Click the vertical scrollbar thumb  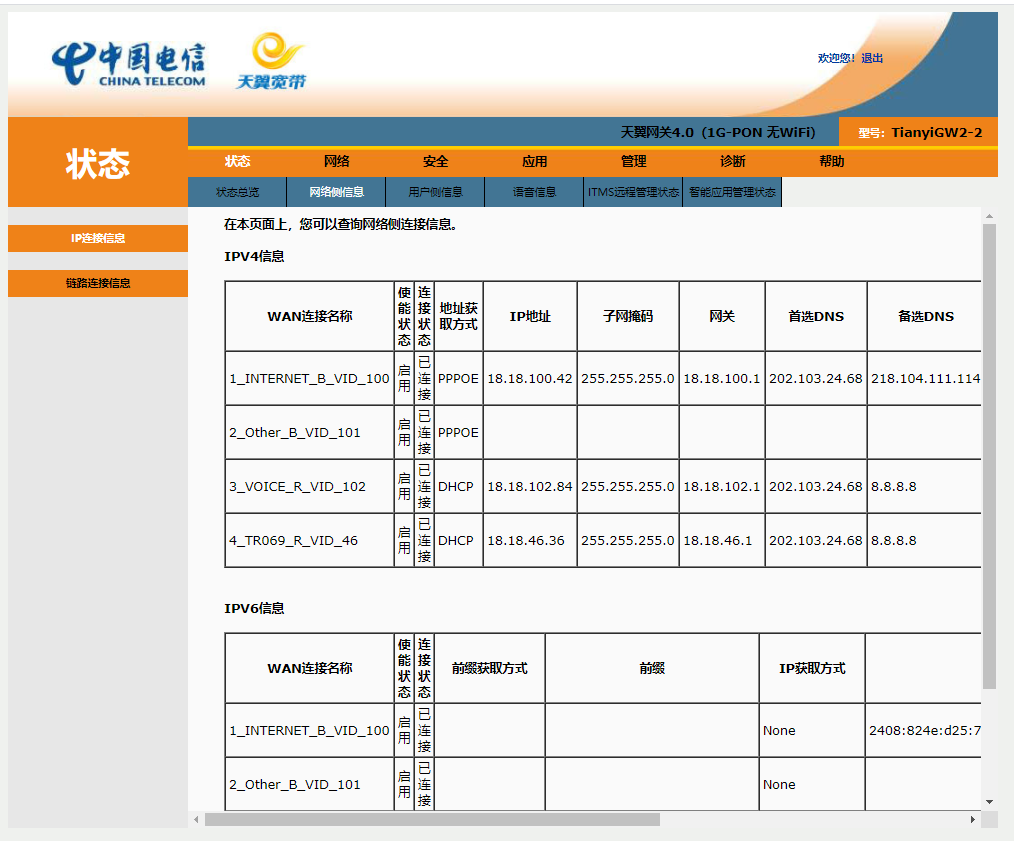[x=989, y=456]
